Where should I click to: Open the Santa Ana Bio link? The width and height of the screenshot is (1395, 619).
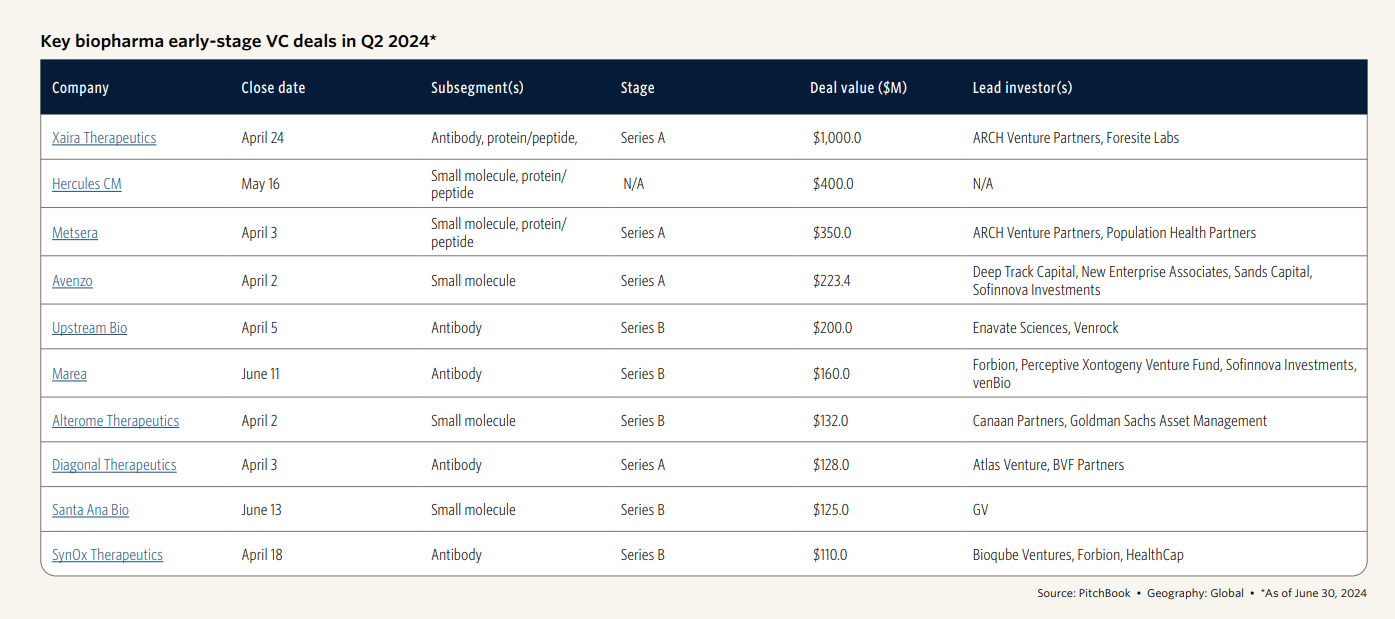coord(90,510)
